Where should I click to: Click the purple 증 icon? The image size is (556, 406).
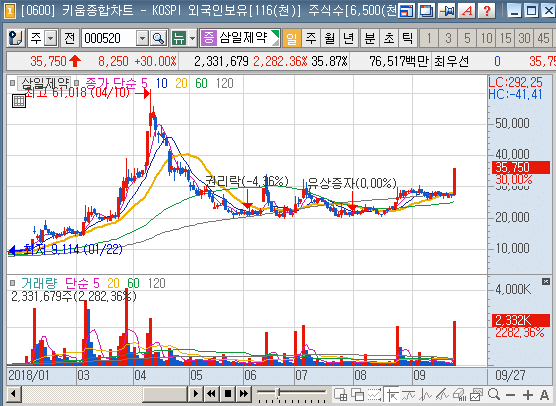[x=208, y=38]
